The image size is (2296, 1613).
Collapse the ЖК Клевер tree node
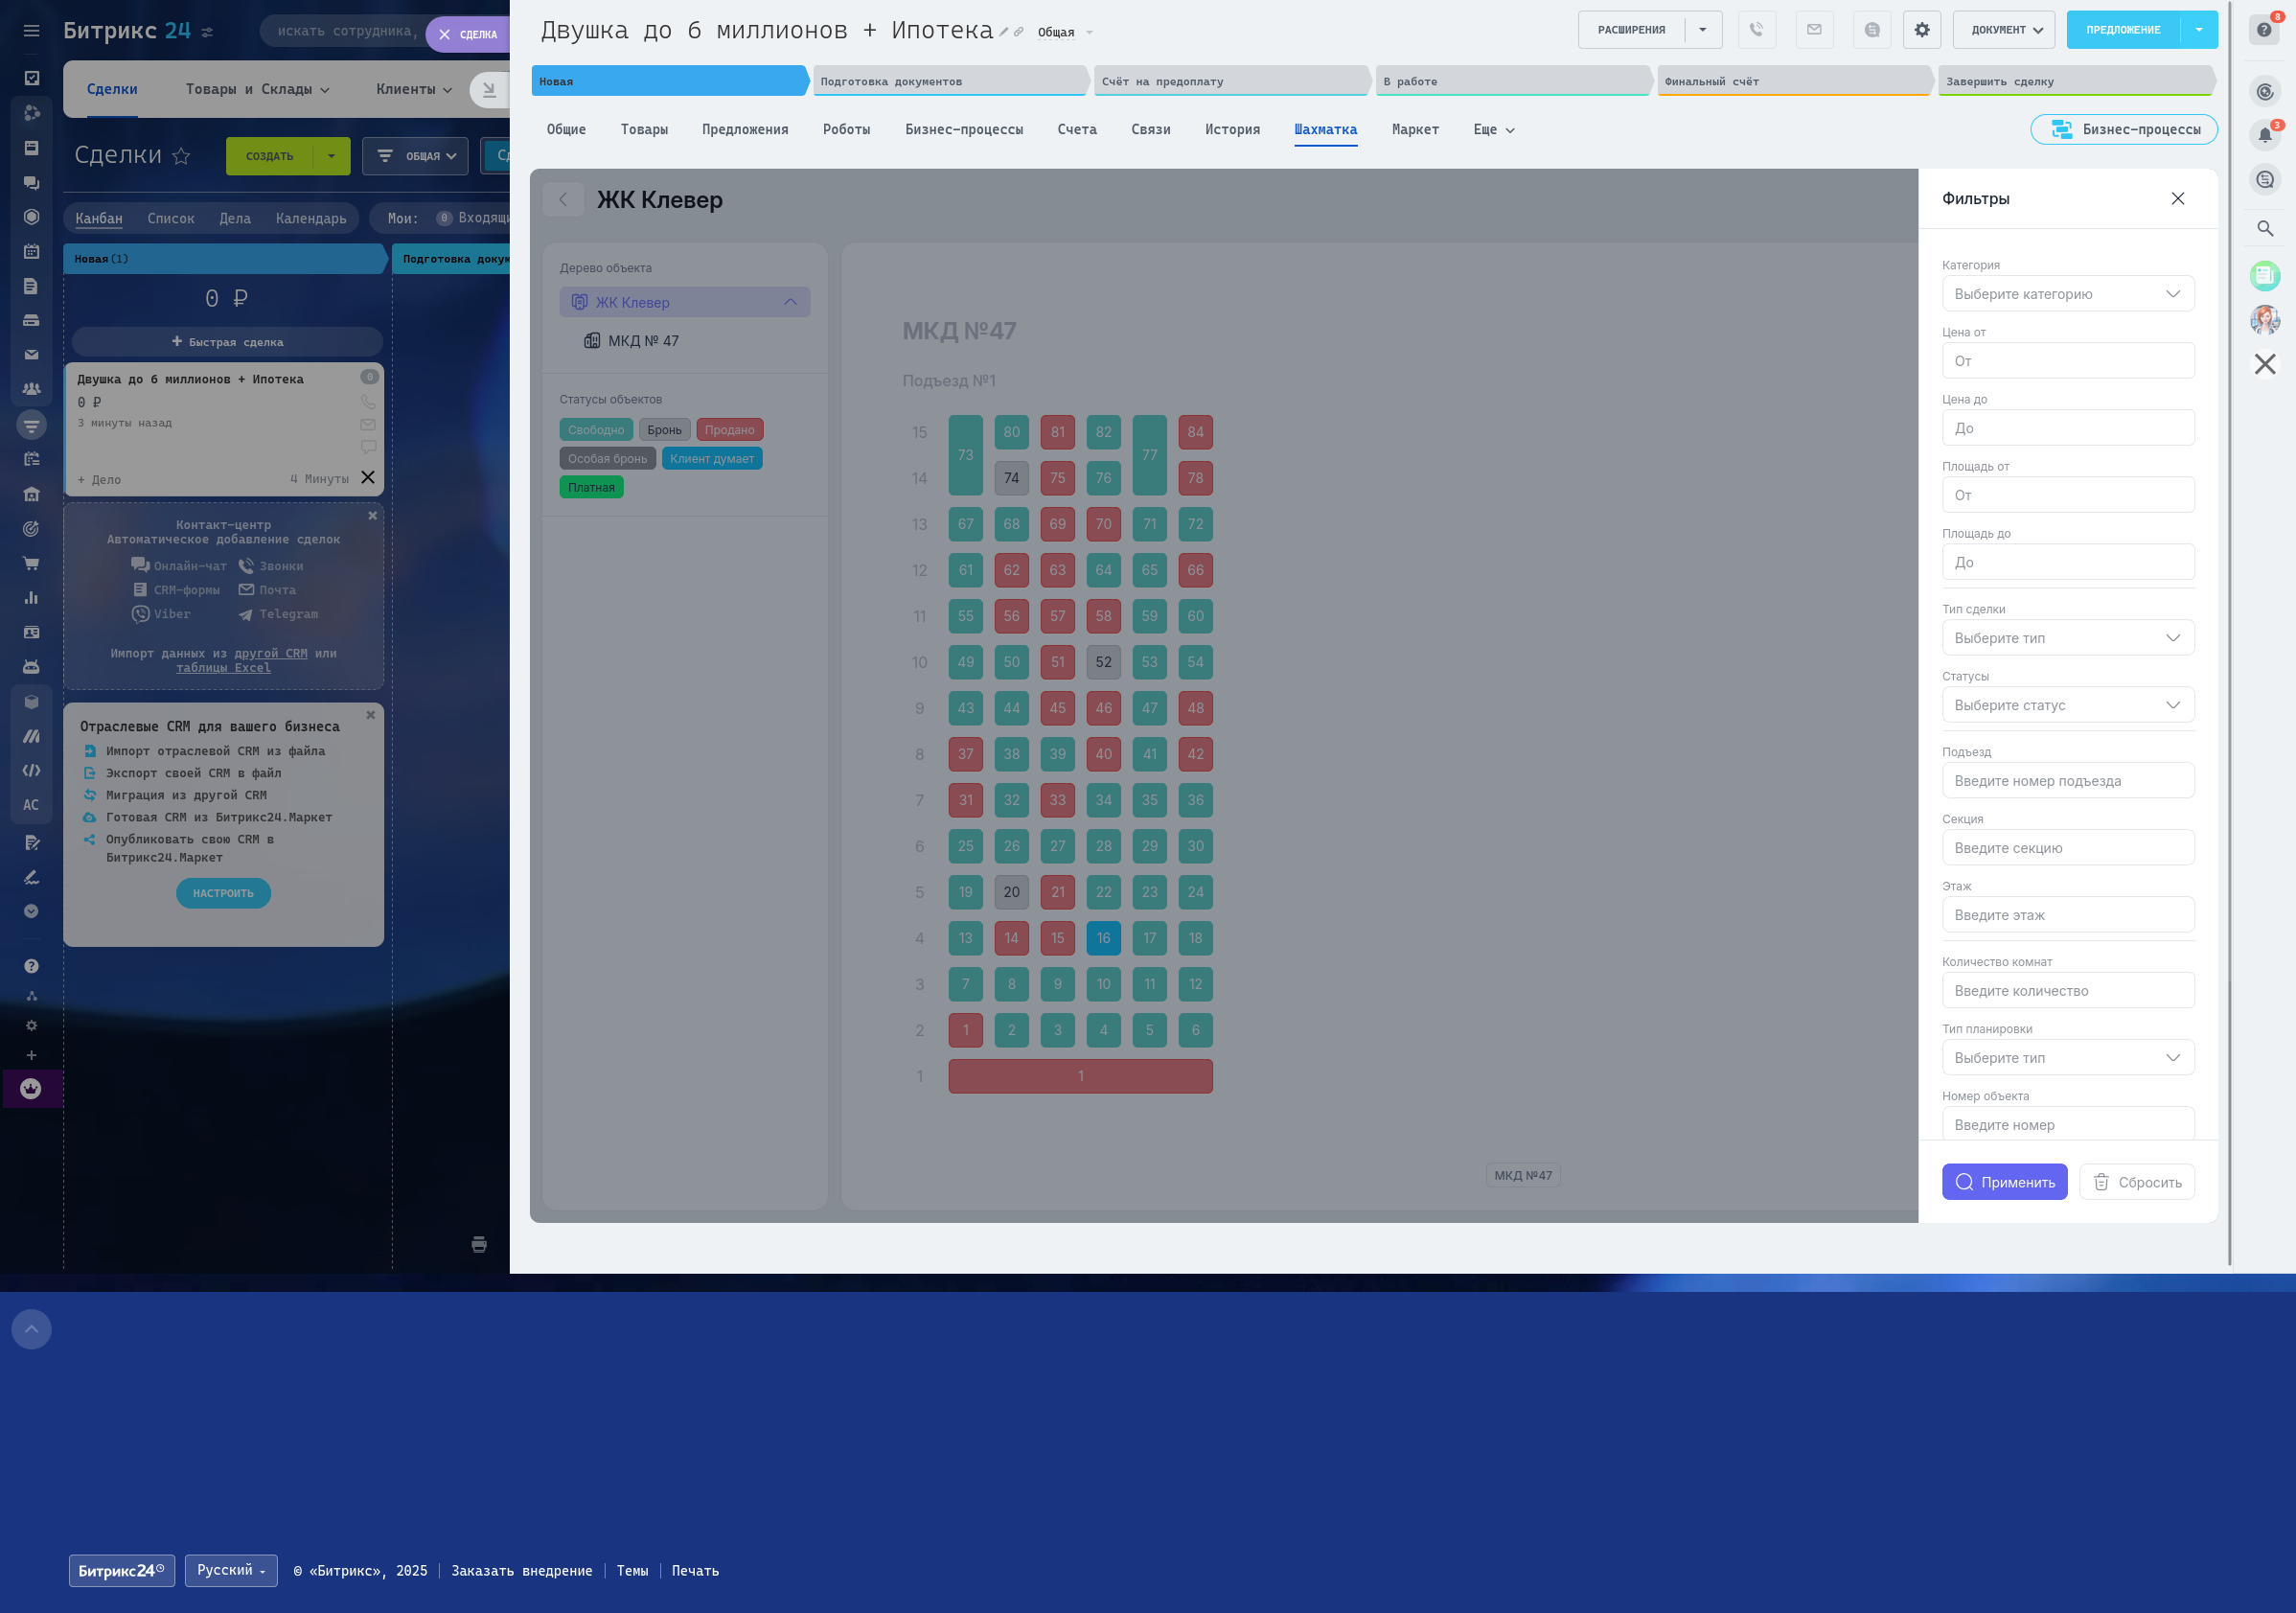tap(790, 302)
